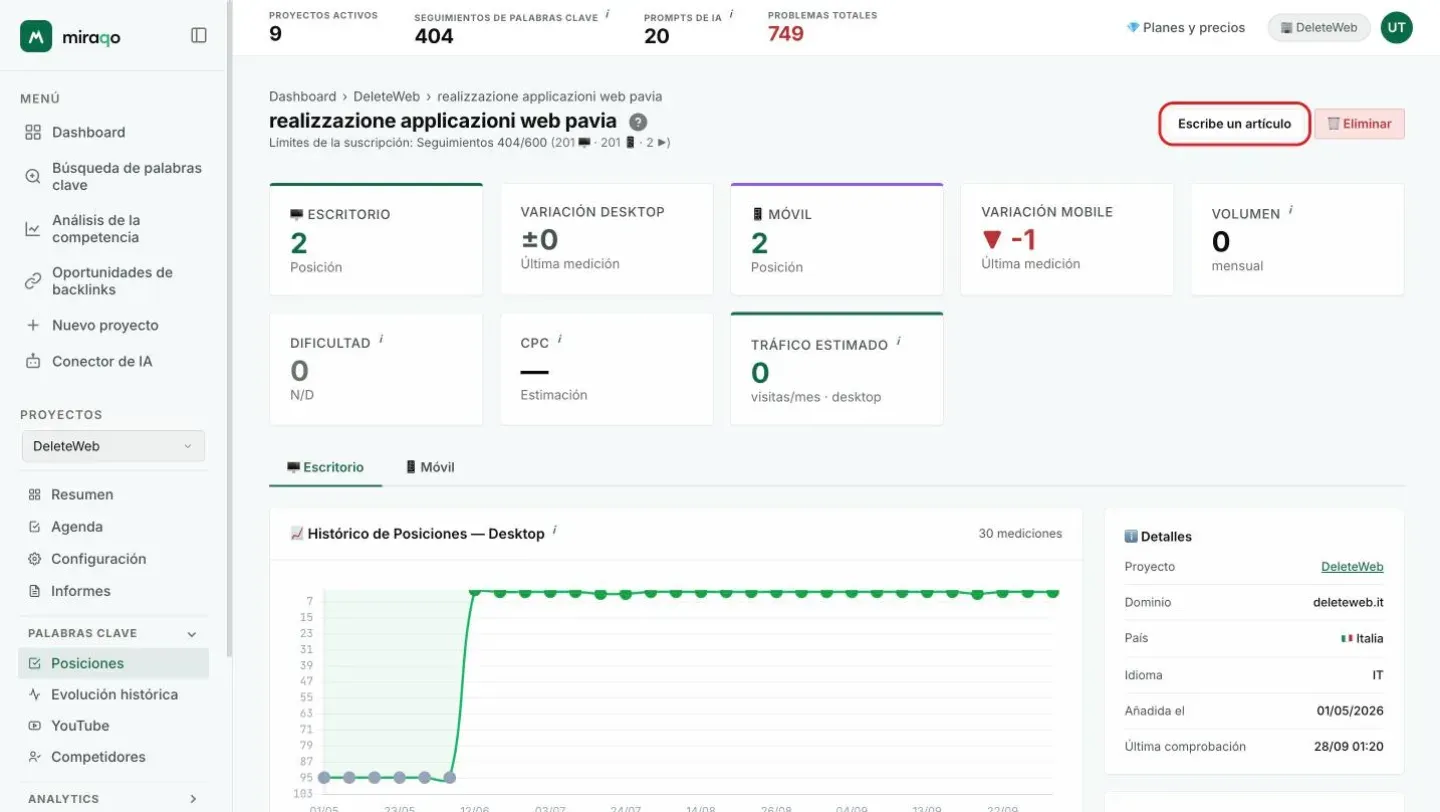The height and width of the screenshot is (812, 1440).
Task: Click the Búsqueda de palabras clave search icon
Action: [x=33, y=176]
